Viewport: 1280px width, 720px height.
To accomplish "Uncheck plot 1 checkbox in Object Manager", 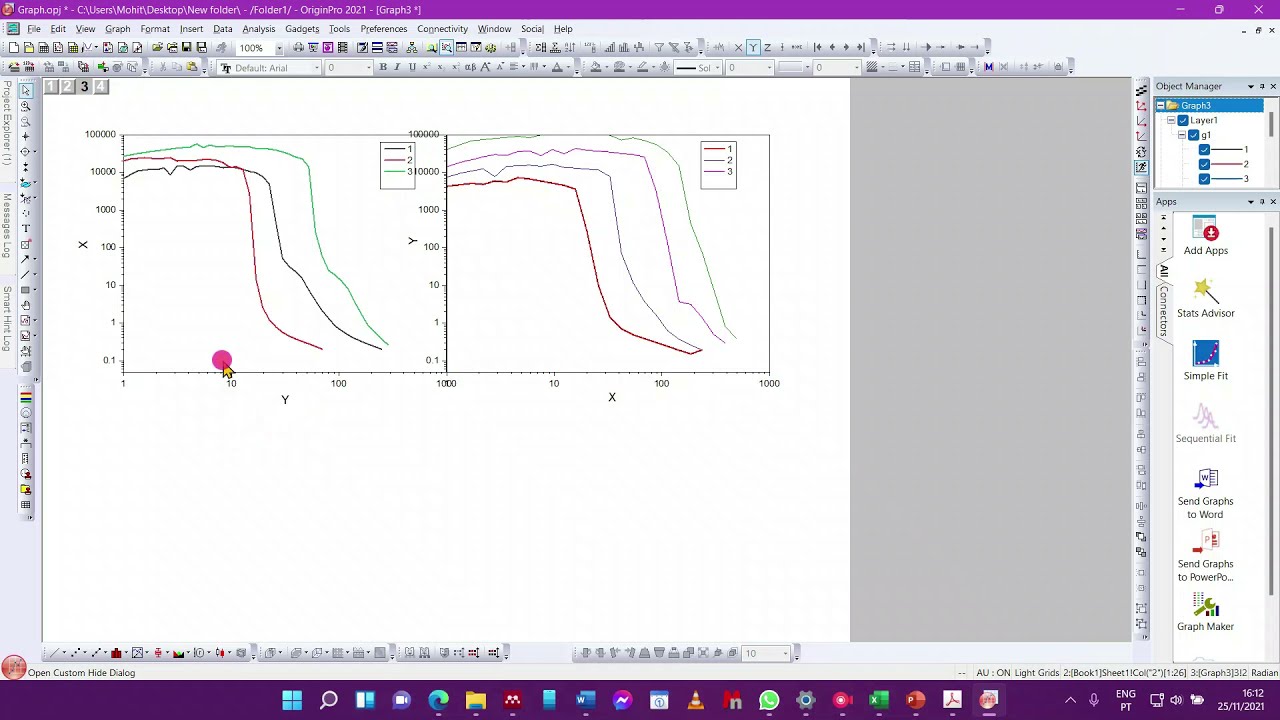I will pyautogui.click(x=1204, y=150).
